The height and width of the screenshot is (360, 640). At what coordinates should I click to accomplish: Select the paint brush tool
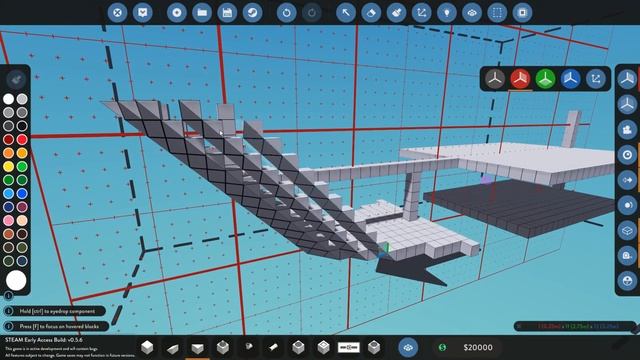[x=396, y=13]
